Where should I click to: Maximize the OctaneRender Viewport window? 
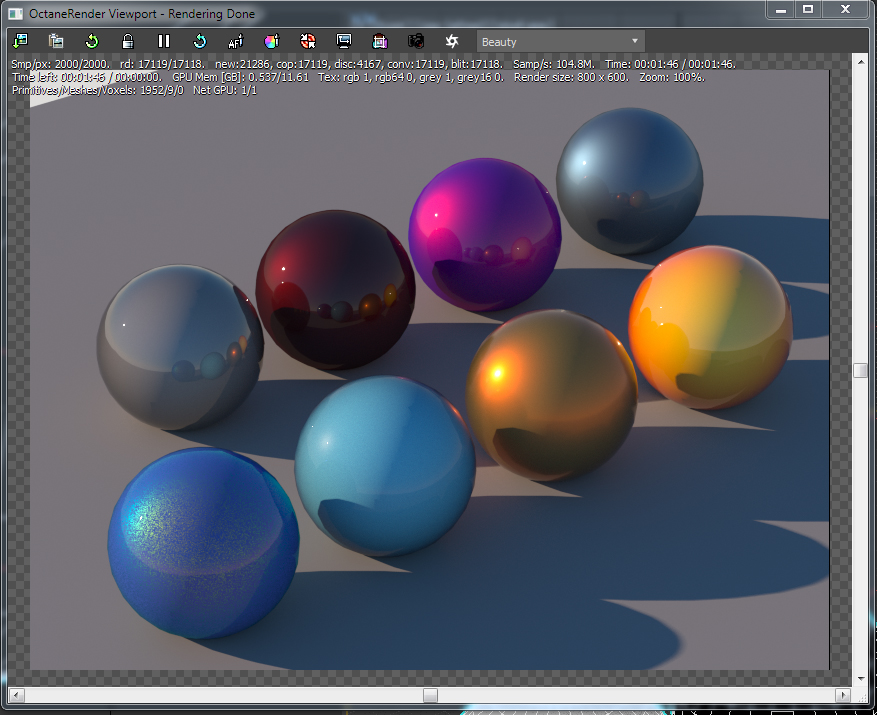[808, 9]
